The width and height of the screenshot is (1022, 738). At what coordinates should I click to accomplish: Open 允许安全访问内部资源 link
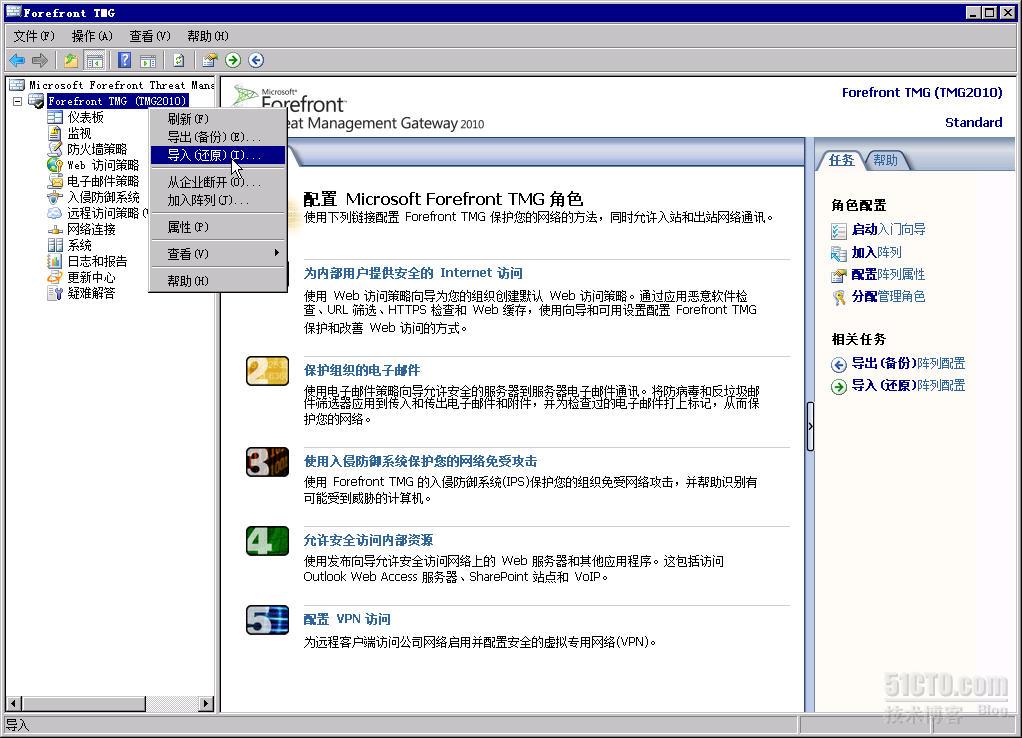[x=368, y=540]
